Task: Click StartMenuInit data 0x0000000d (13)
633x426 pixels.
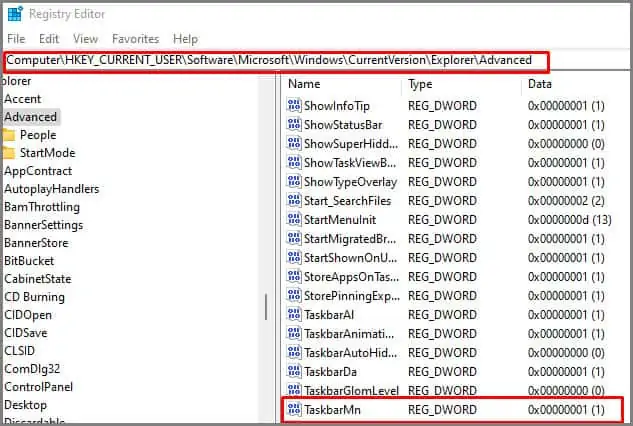Action: click(570, 220)
